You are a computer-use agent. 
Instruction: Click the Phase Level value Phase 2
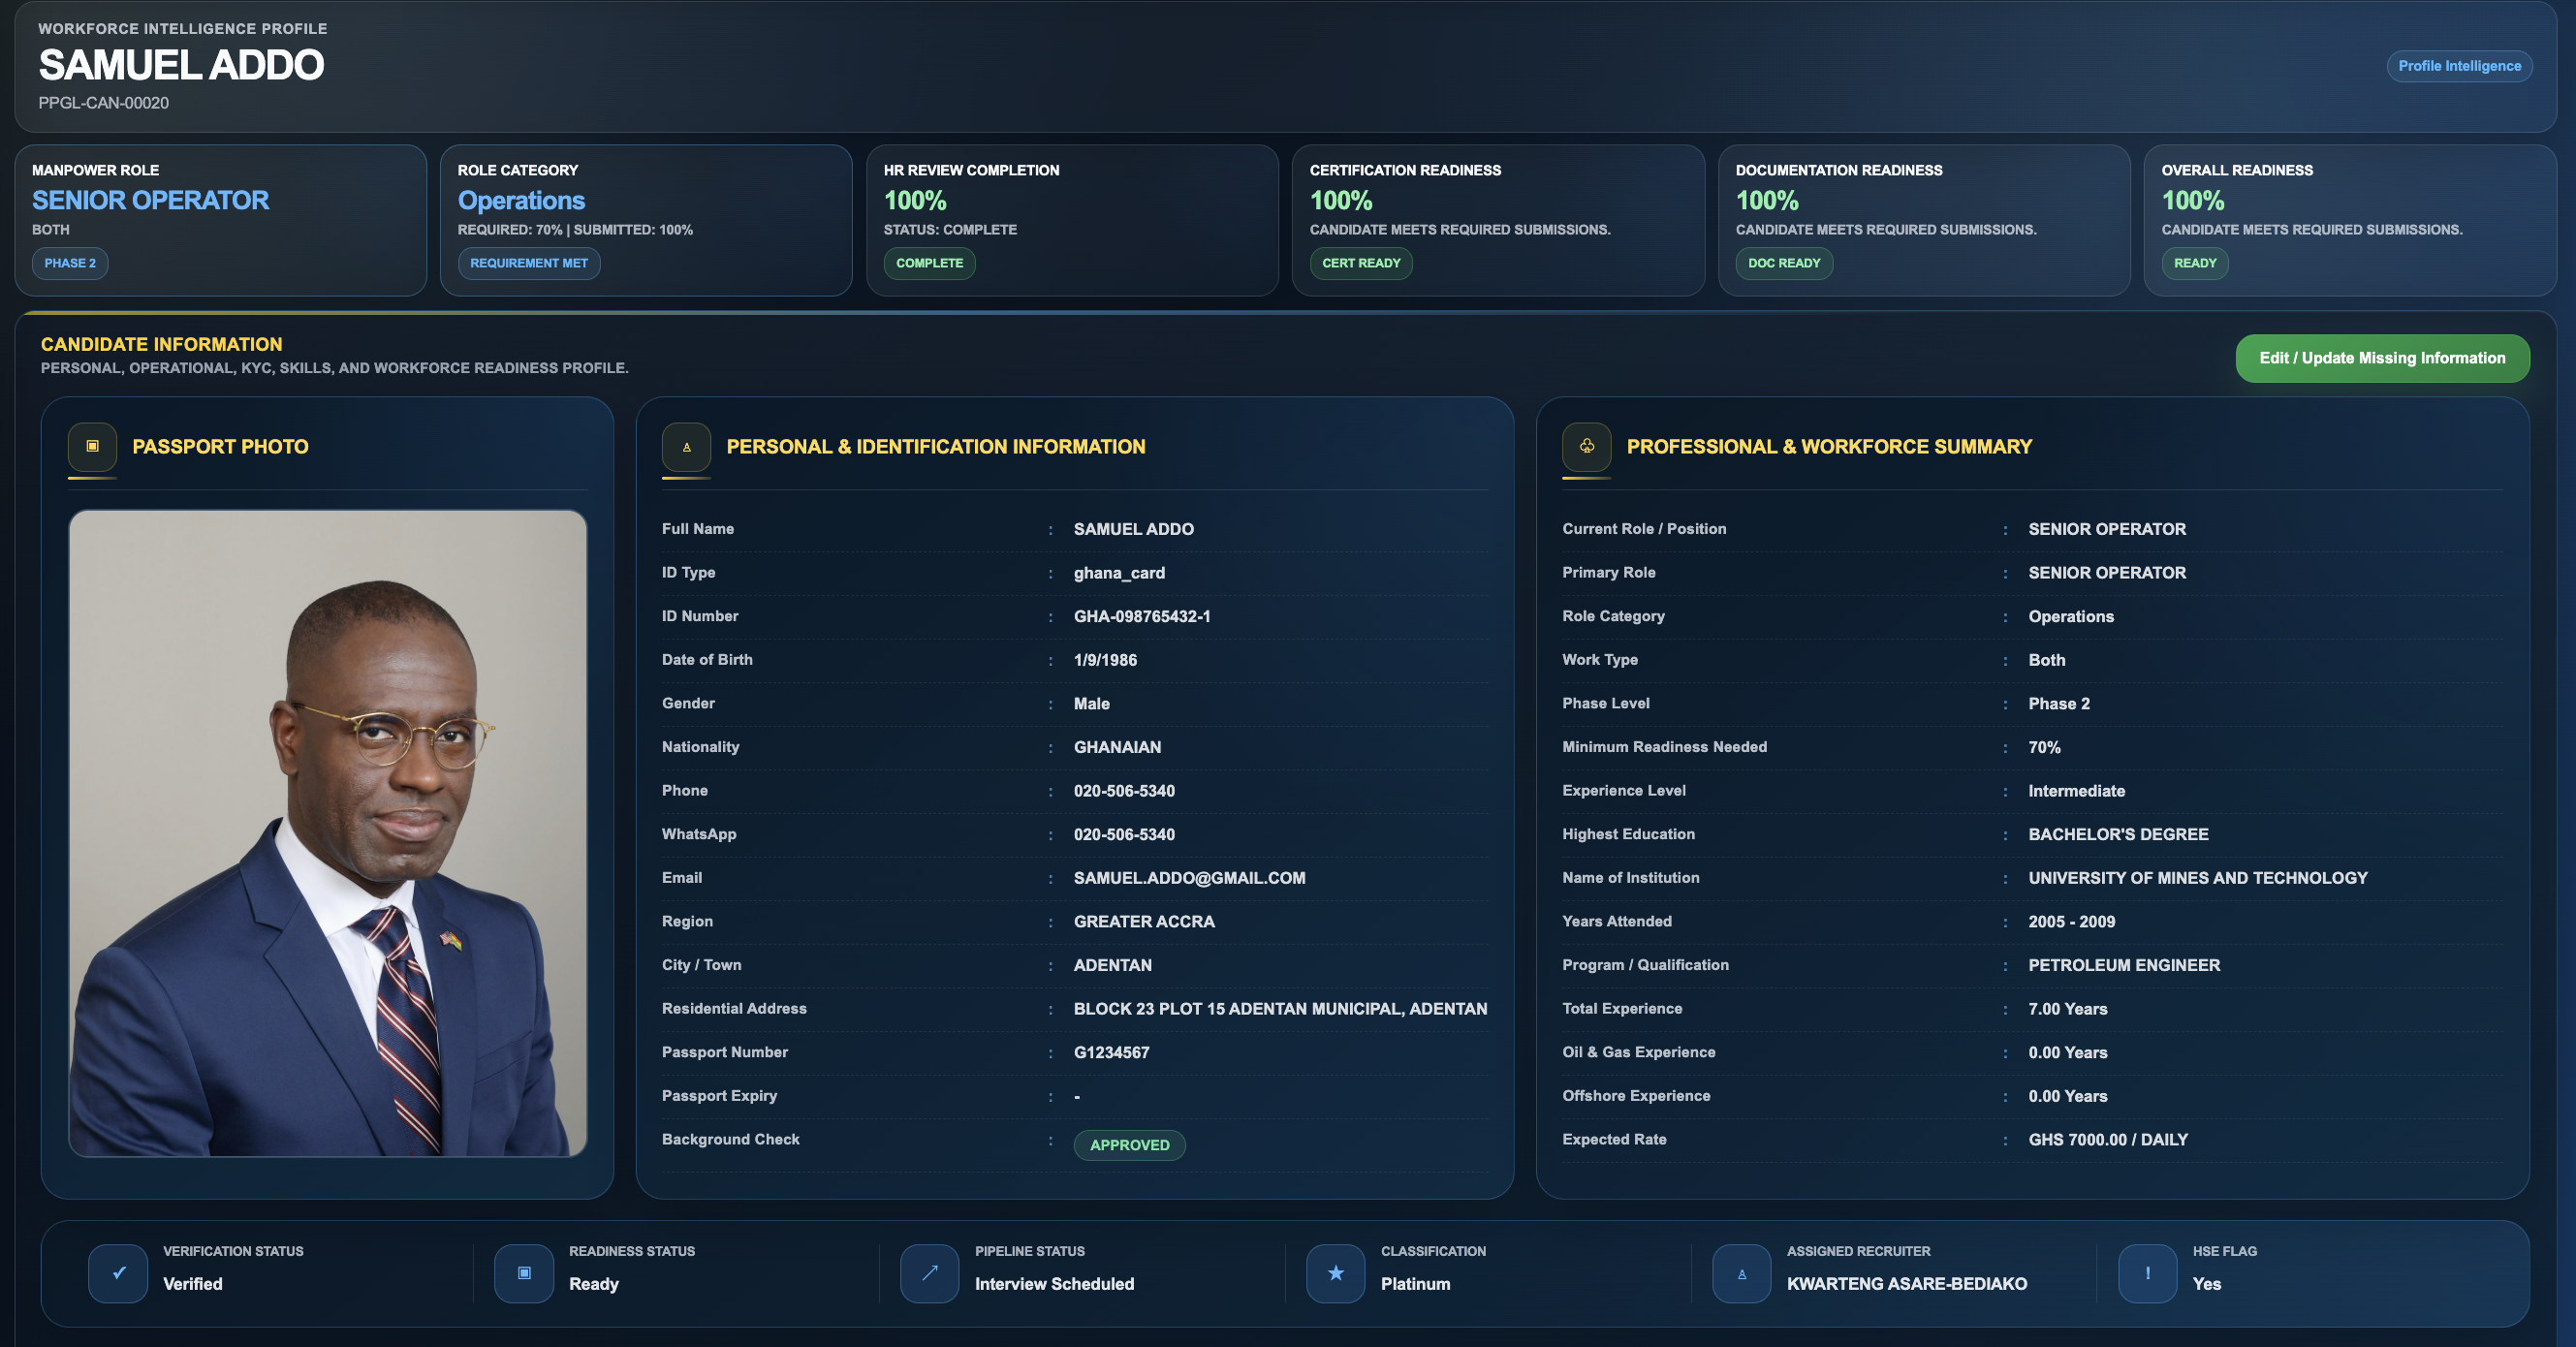pyautogui.click(x=2058, y=704)
